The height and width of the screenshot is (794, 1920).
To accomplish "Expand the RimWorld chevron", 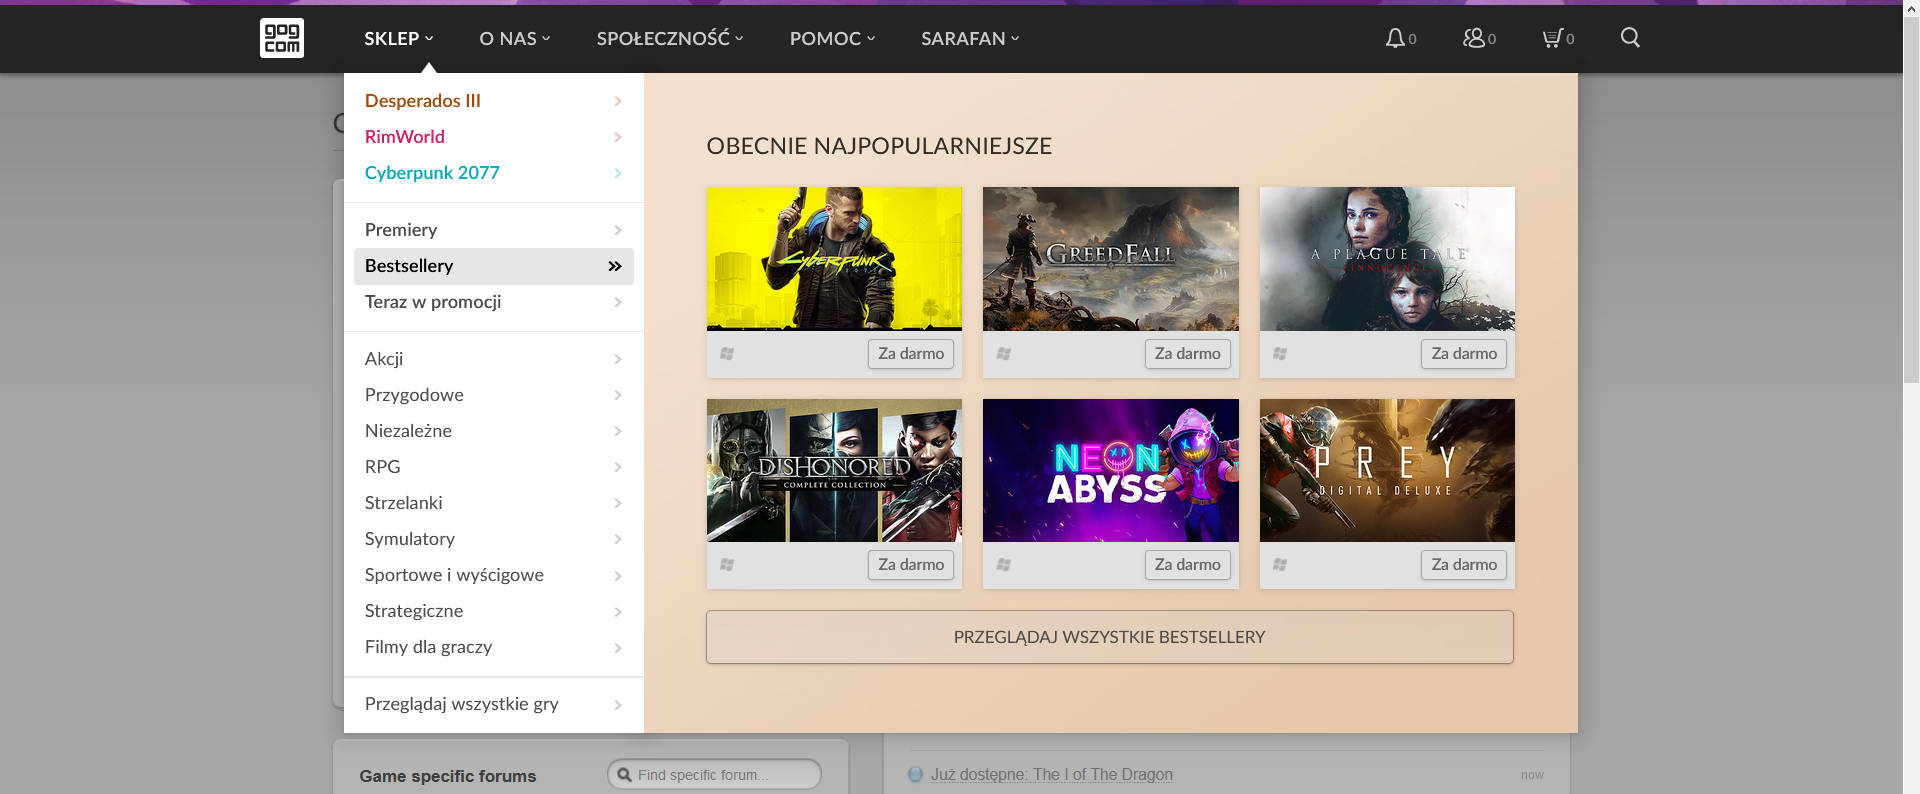I will point(617,137).
